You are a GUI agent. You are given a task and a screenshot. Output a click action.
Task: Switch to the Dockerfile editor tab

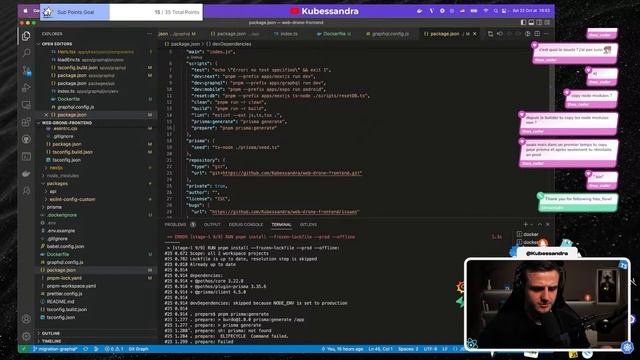(334, 34)
